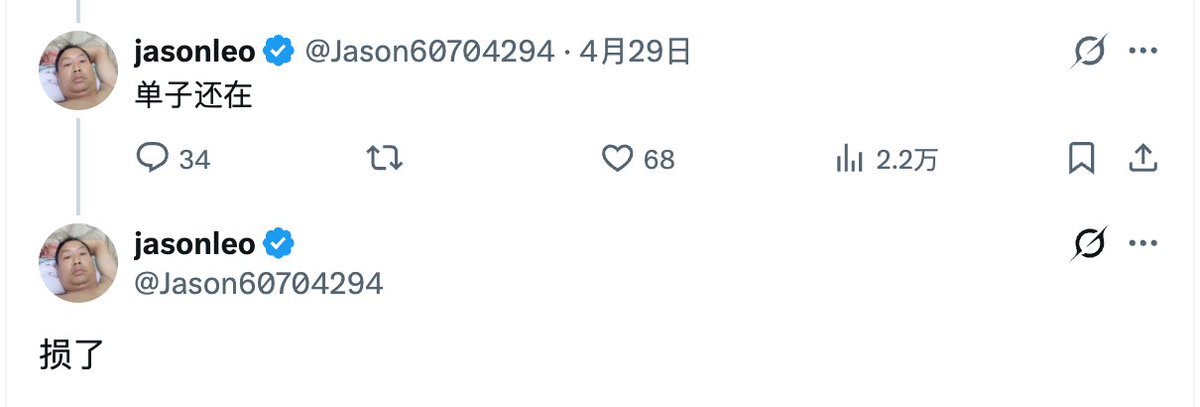
Task: Open more options menu for 损了 tweet
Action: [x=1143, y=243]
